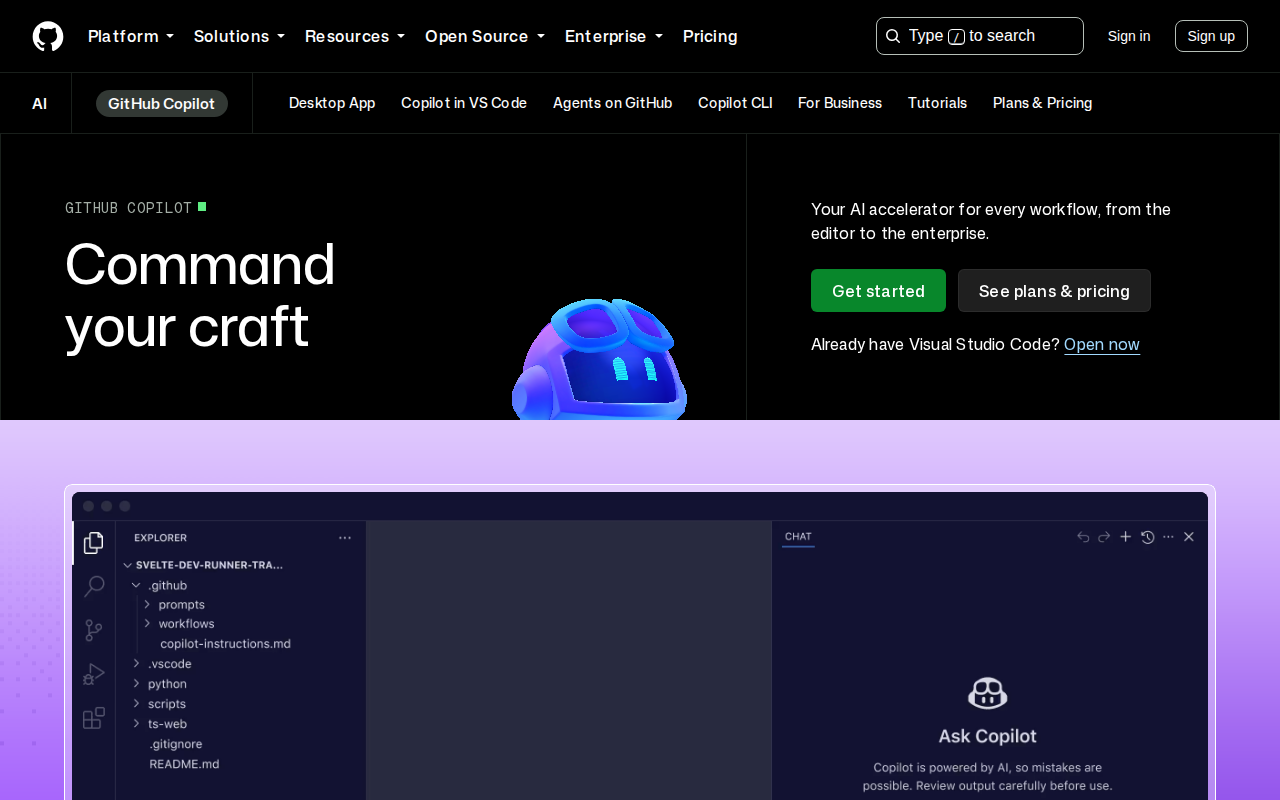Open the Pricing menu item
Viewport: 1280px width, 800px height.
pos(710,36)
